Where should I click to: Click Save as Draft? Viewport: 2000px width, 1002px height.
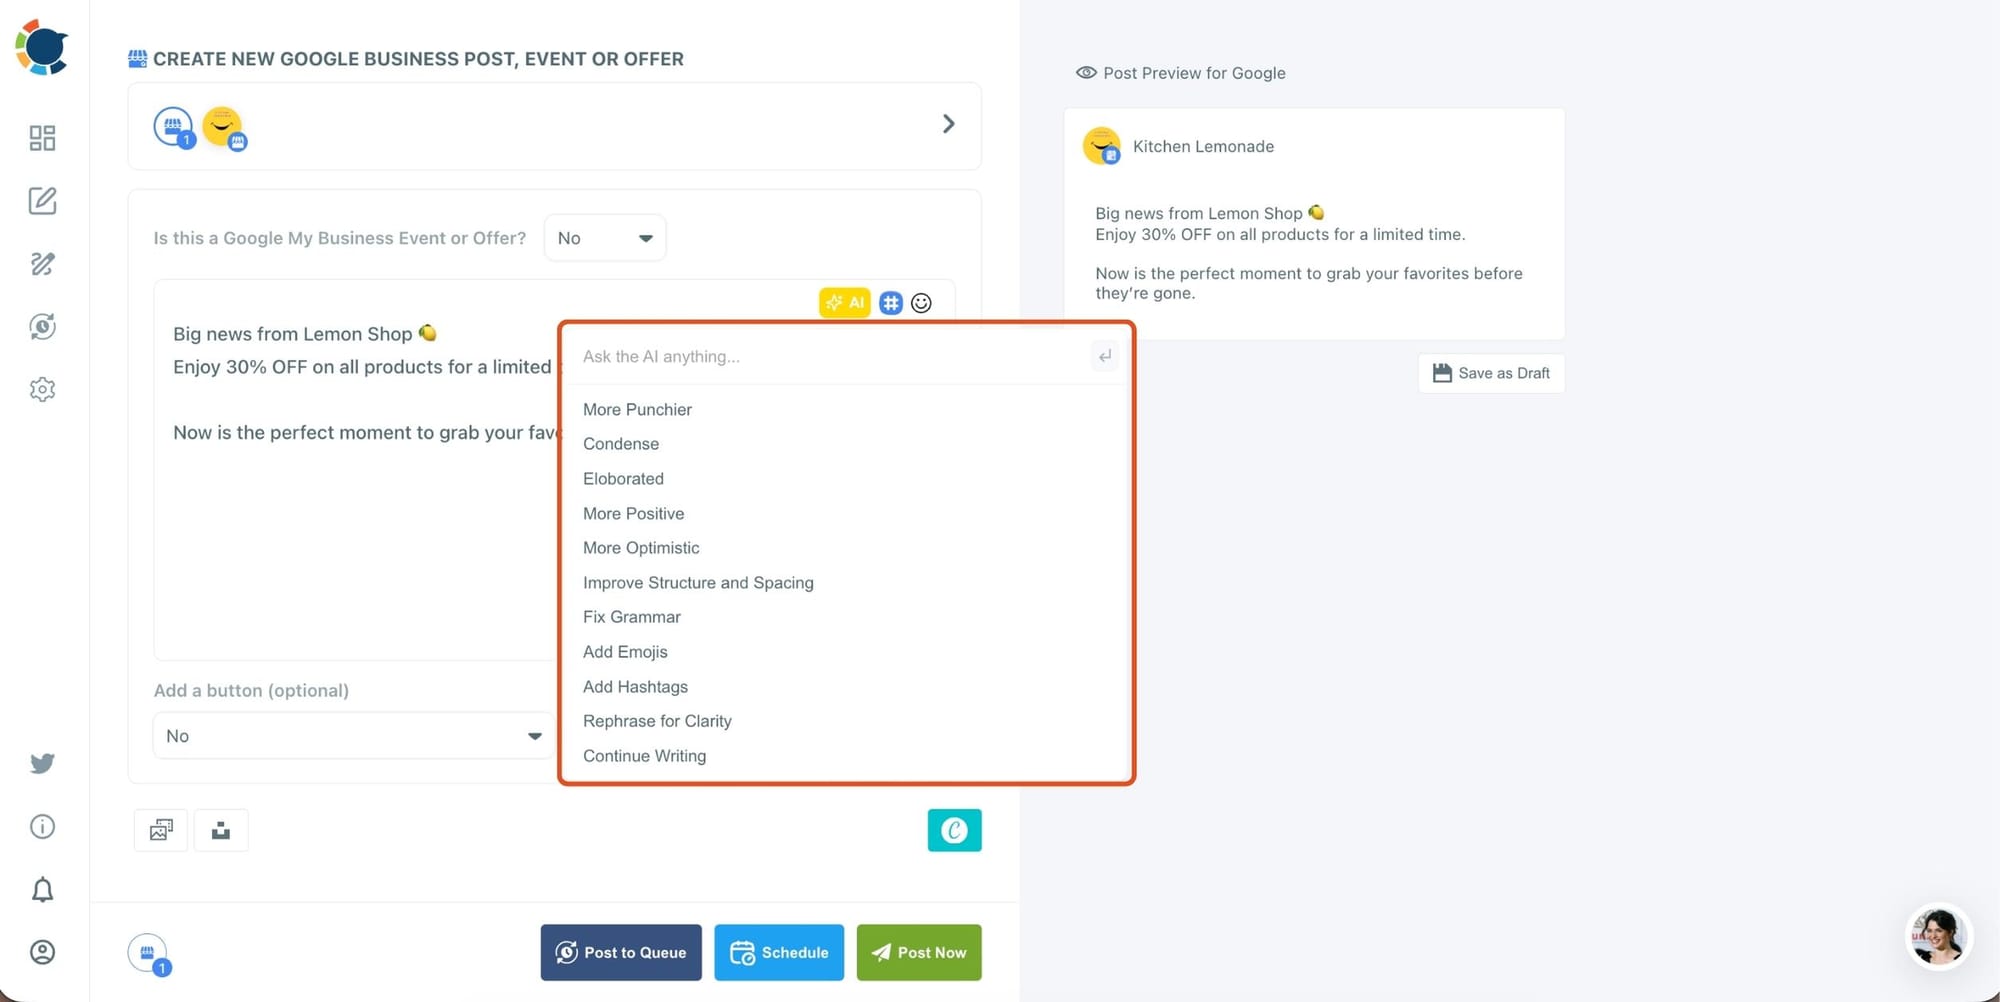(x=1491, y=373)
